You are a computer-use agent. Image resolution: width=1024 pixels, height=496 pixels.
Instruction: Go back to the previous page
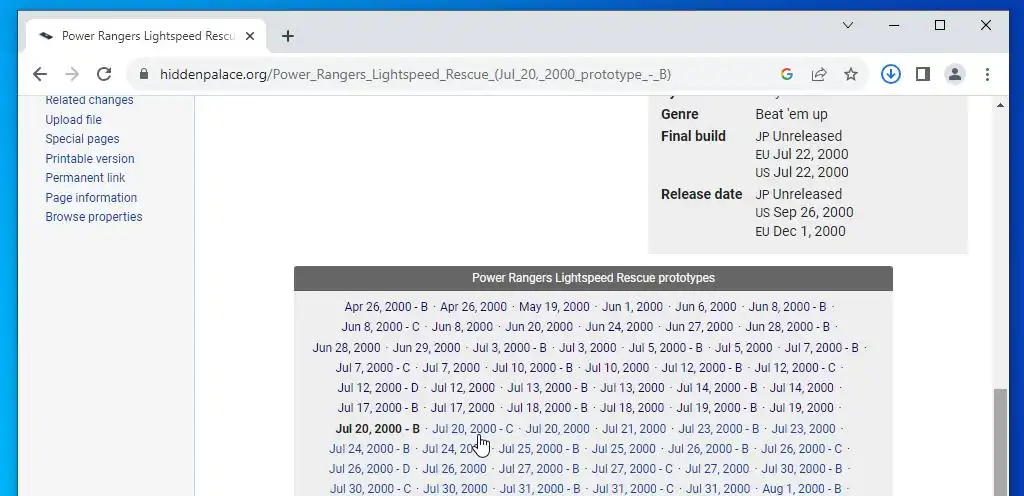pyautogui.click(x=40, y=74)
